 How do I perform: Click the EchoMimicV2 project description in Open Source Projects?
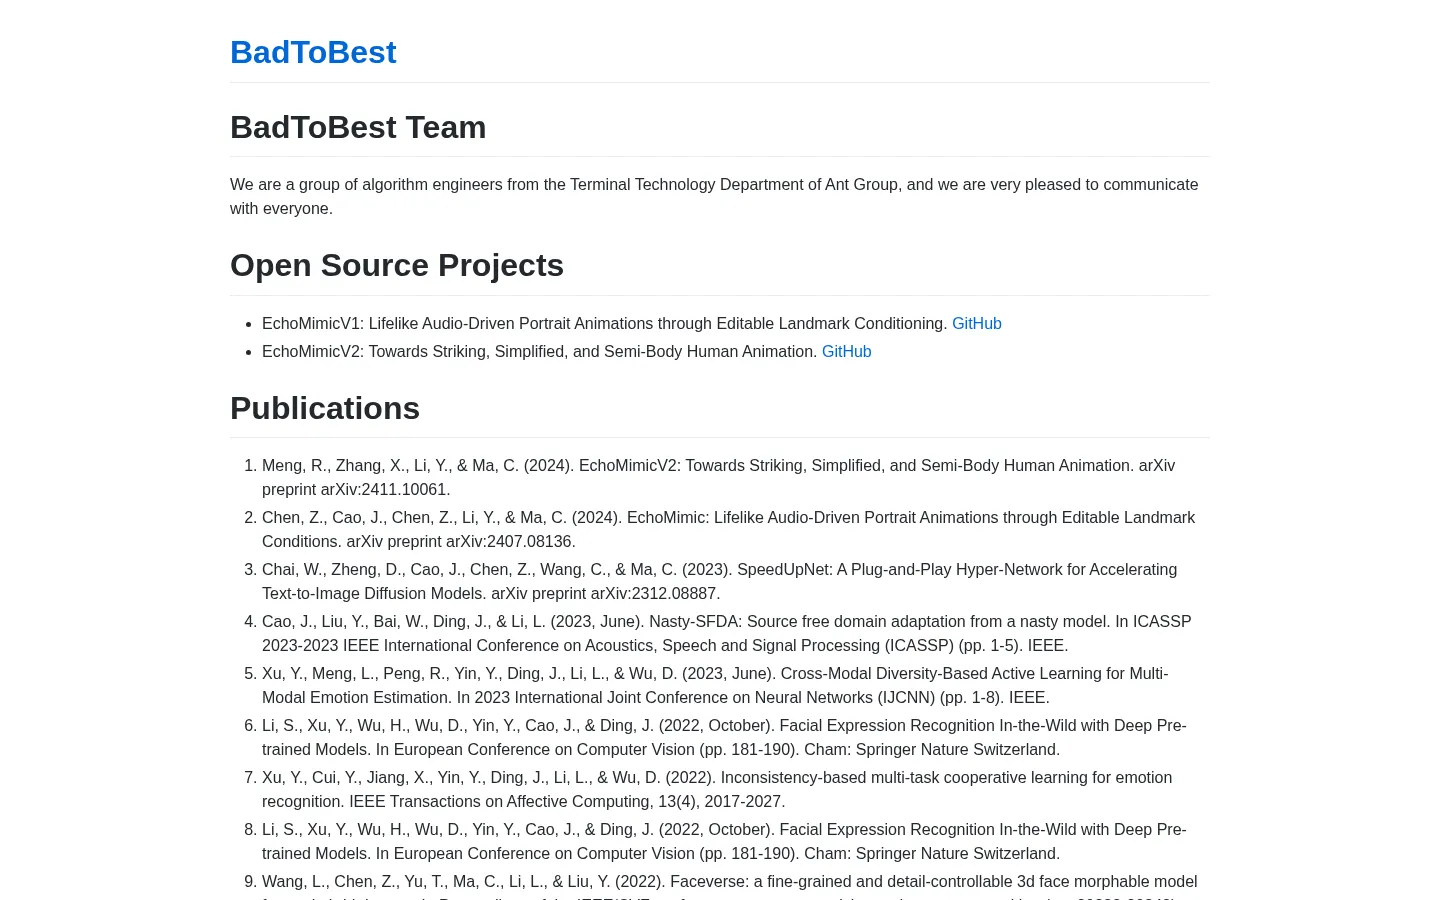click(540, 352)
